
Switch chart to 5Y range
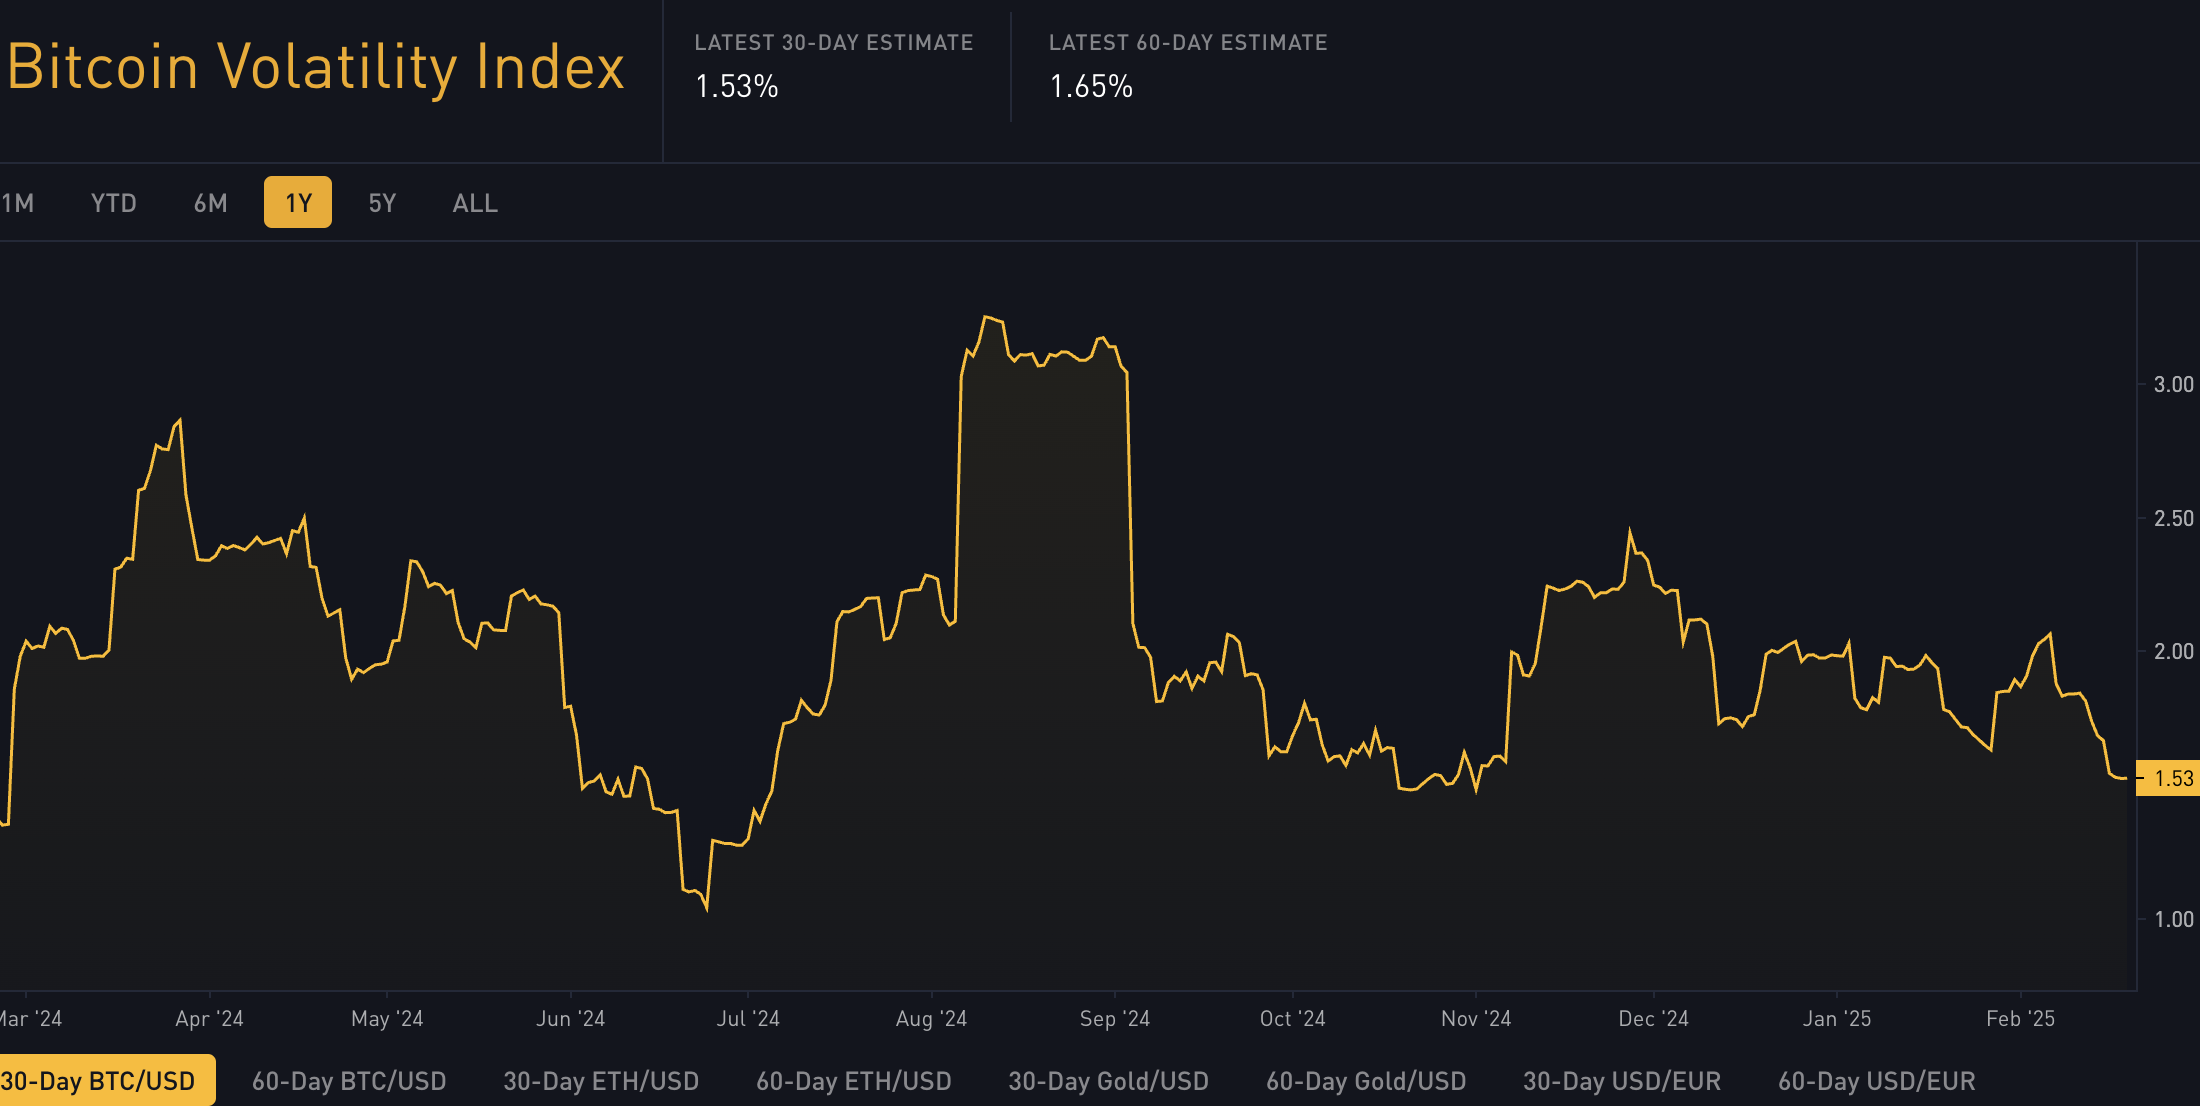[383, 203]
